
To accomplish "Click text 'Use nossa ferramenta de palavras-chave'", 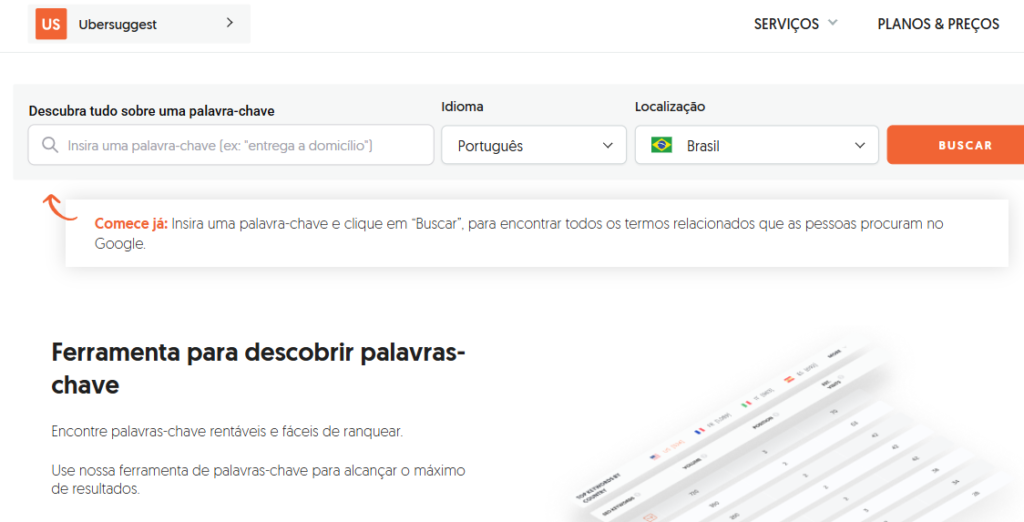I will tap(180, 470).
